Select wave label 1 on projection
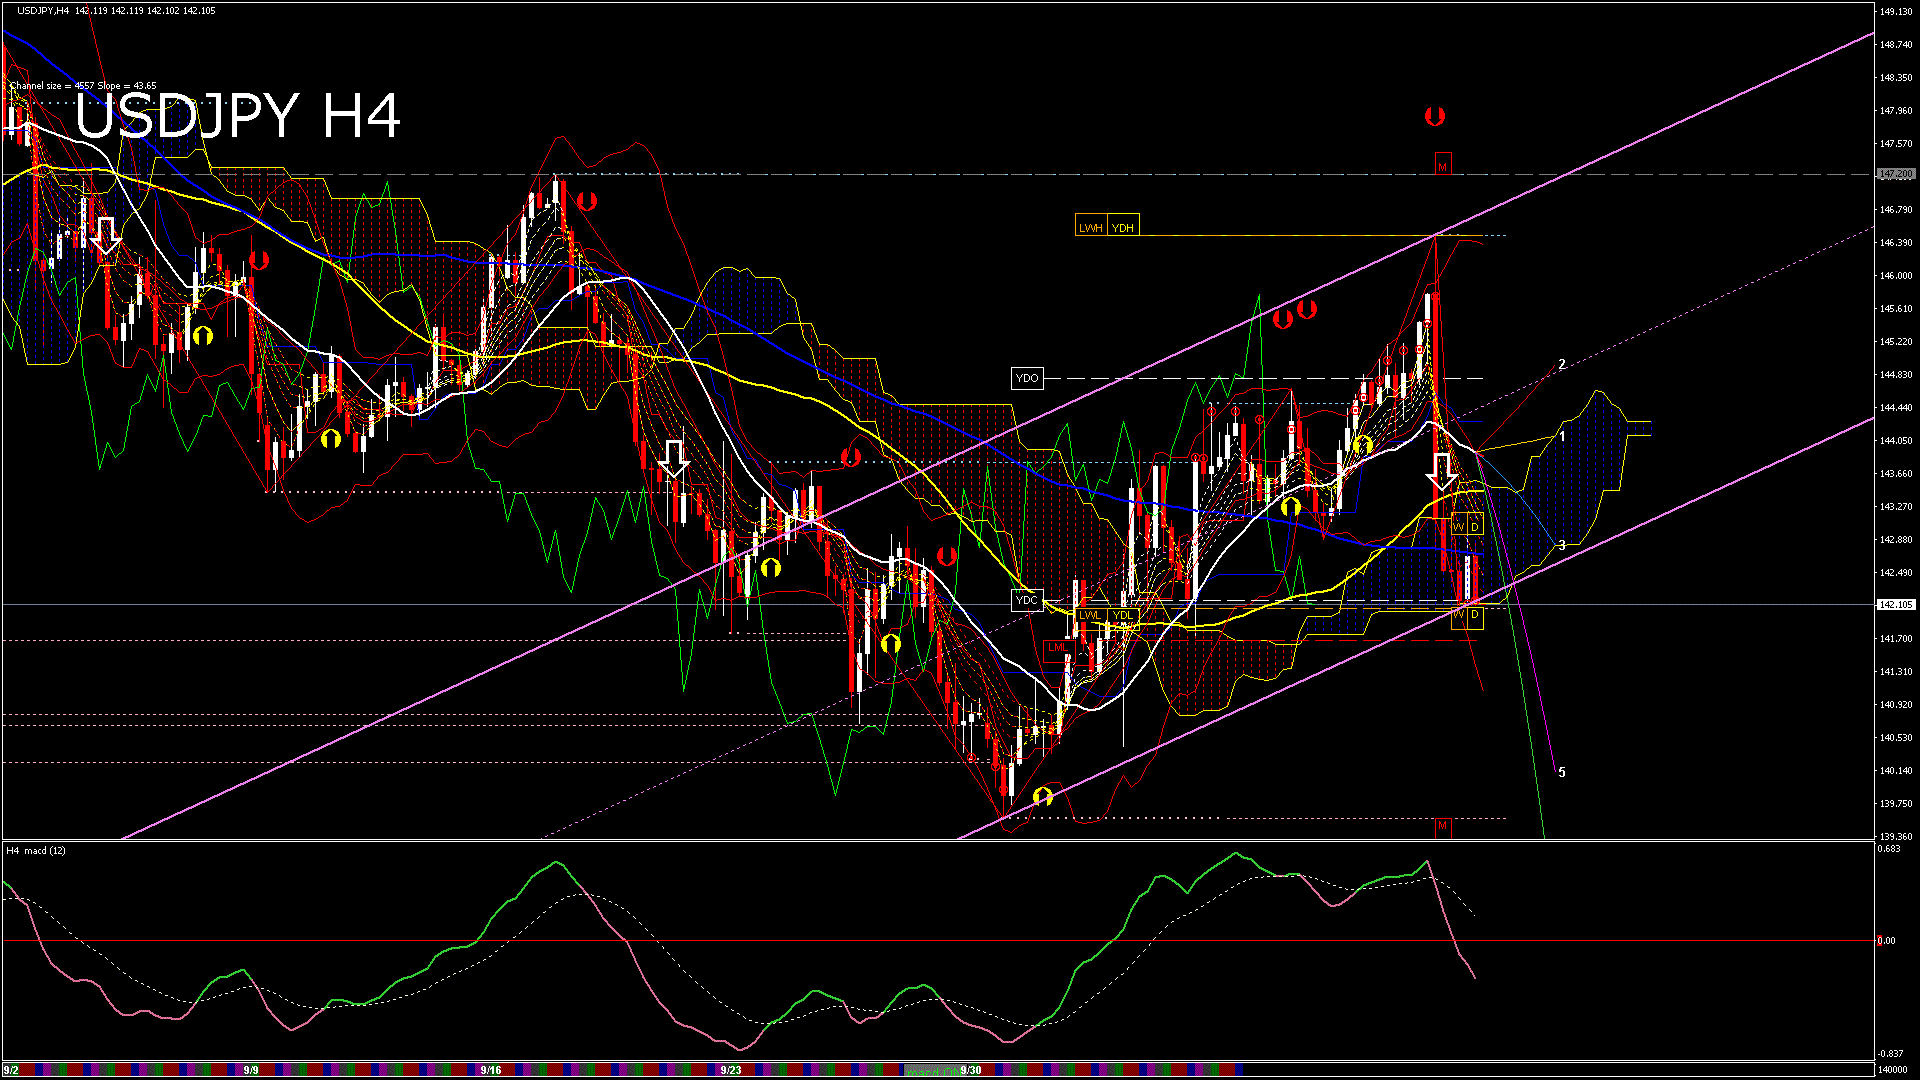The height and width of the screenshot is (1080, 1920). (x=1562, y=437)
